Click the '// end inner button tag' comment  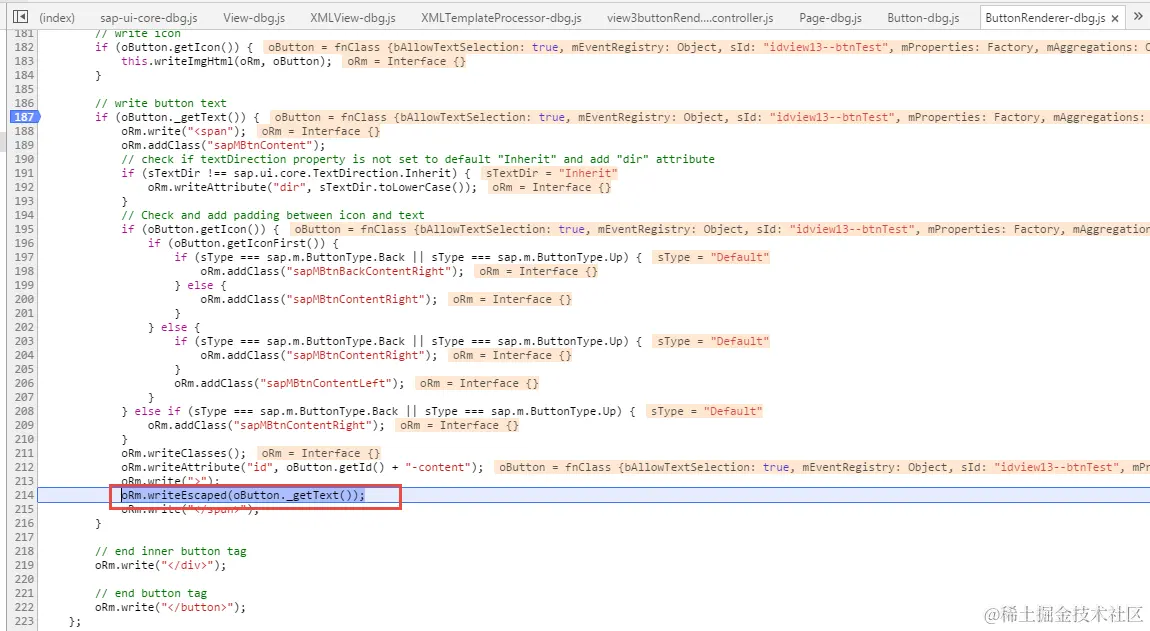170,552
